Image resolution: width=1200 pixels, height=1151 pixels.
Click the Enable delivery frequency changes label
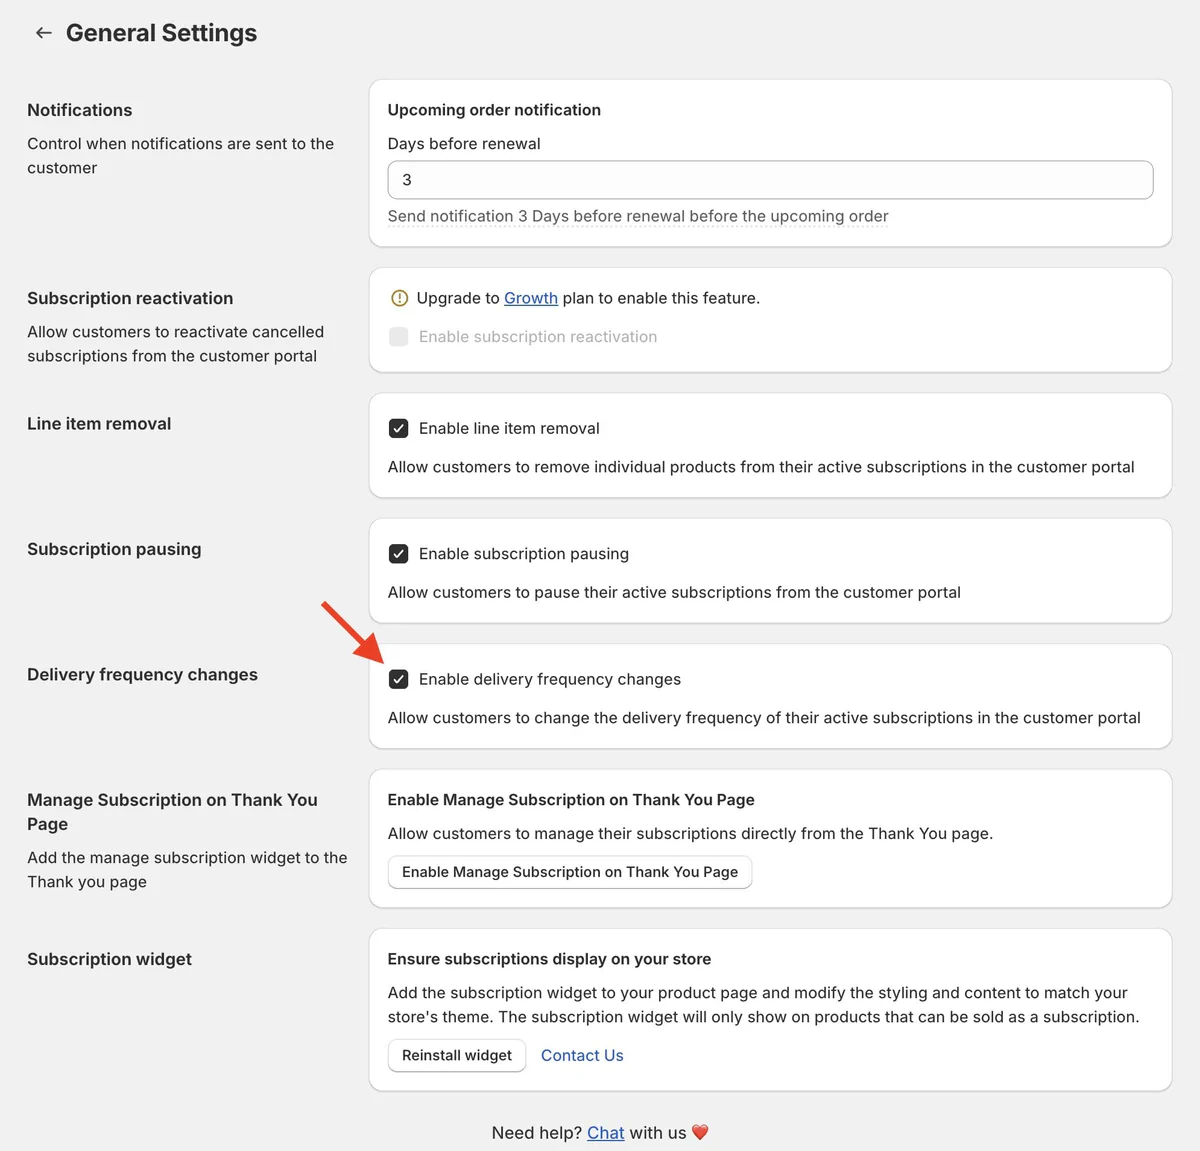tap(550, 679)
